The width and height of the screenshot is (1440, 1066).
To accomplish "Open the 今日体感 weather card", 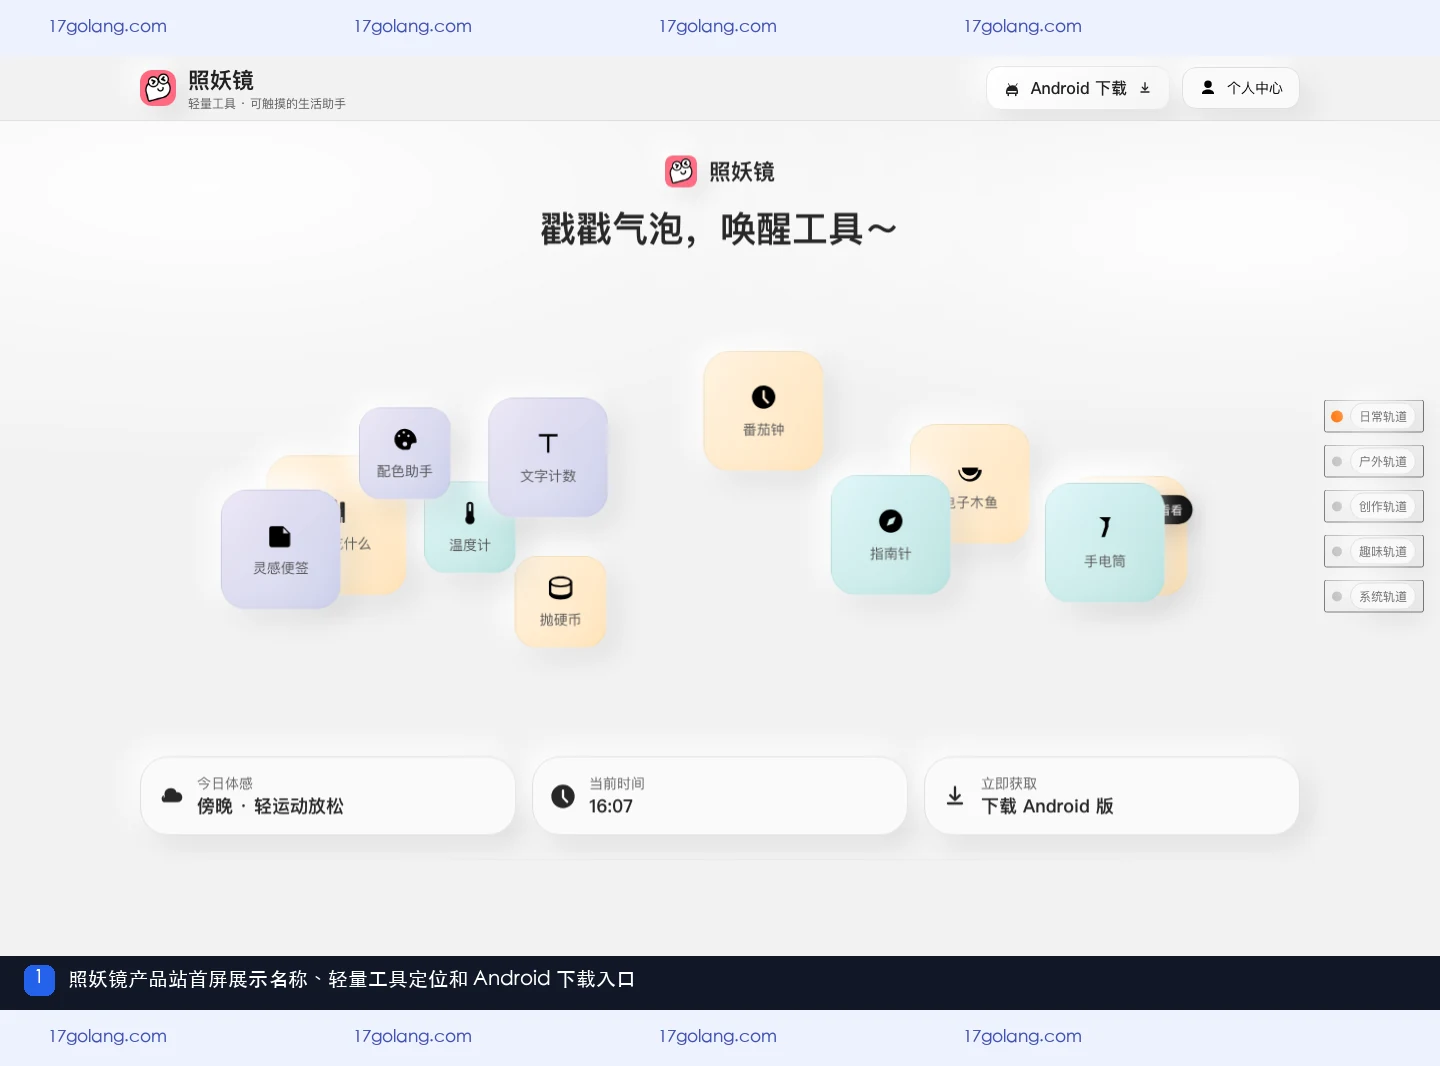I will pos(328,796).
